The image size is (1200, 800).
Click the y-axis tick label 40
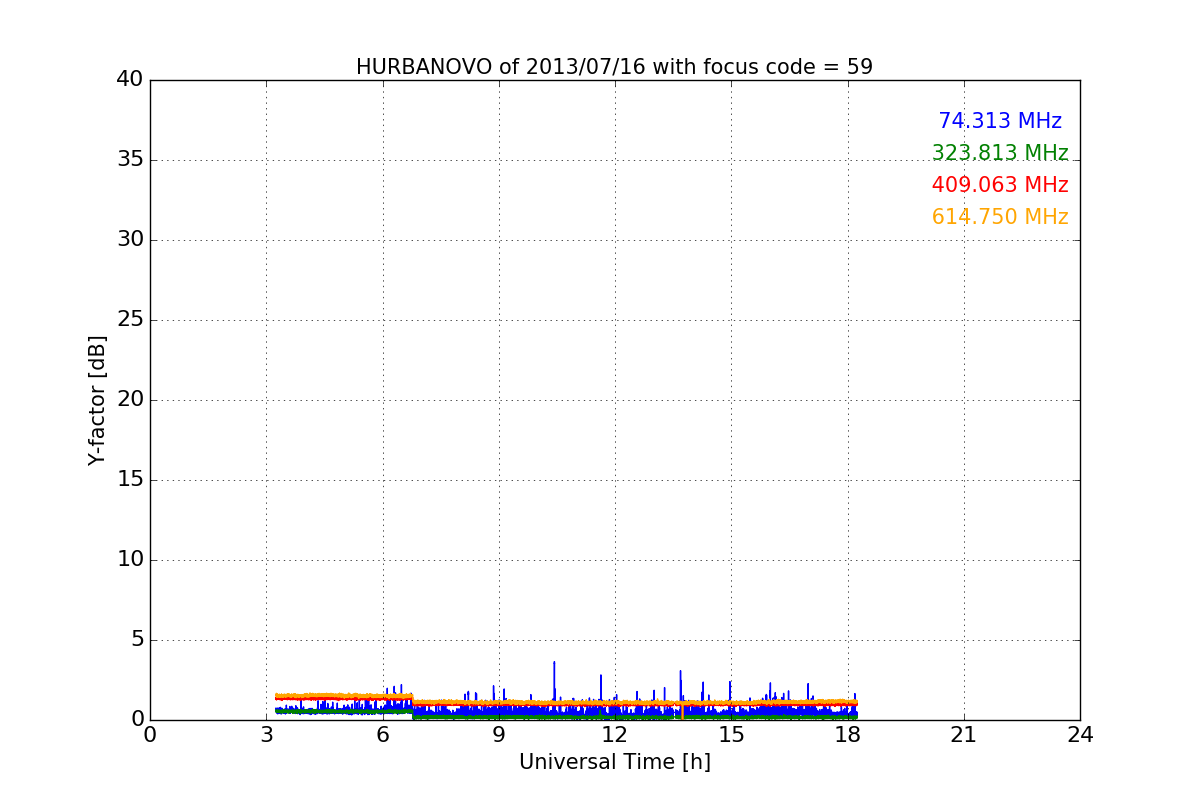130,80
